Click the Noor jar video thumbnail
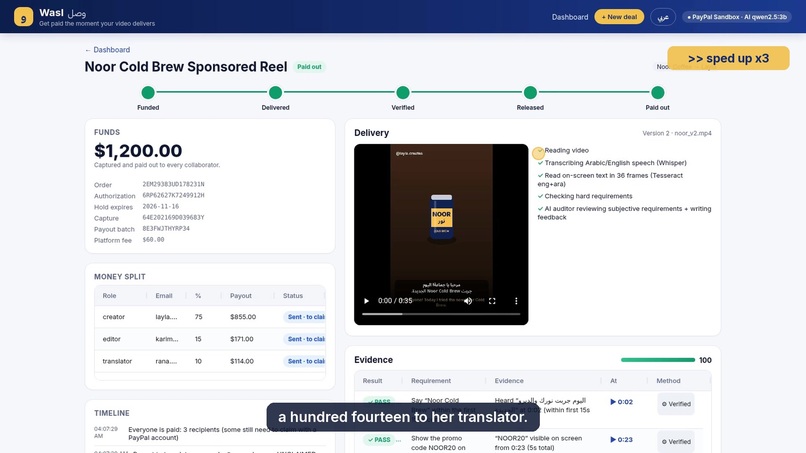 coord(441,234)
